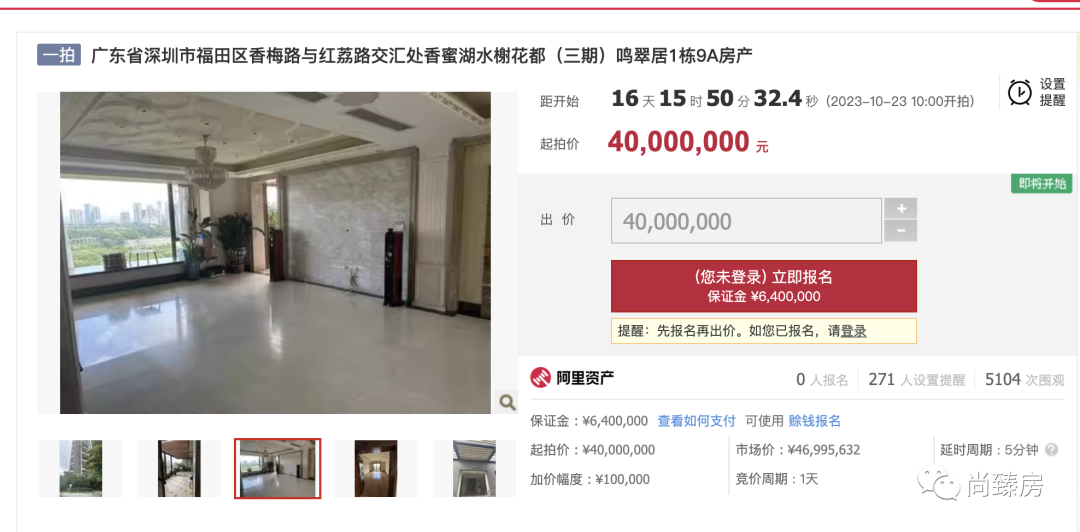Open the 赊钱报名 credit signup link

[x=815, y=421]
